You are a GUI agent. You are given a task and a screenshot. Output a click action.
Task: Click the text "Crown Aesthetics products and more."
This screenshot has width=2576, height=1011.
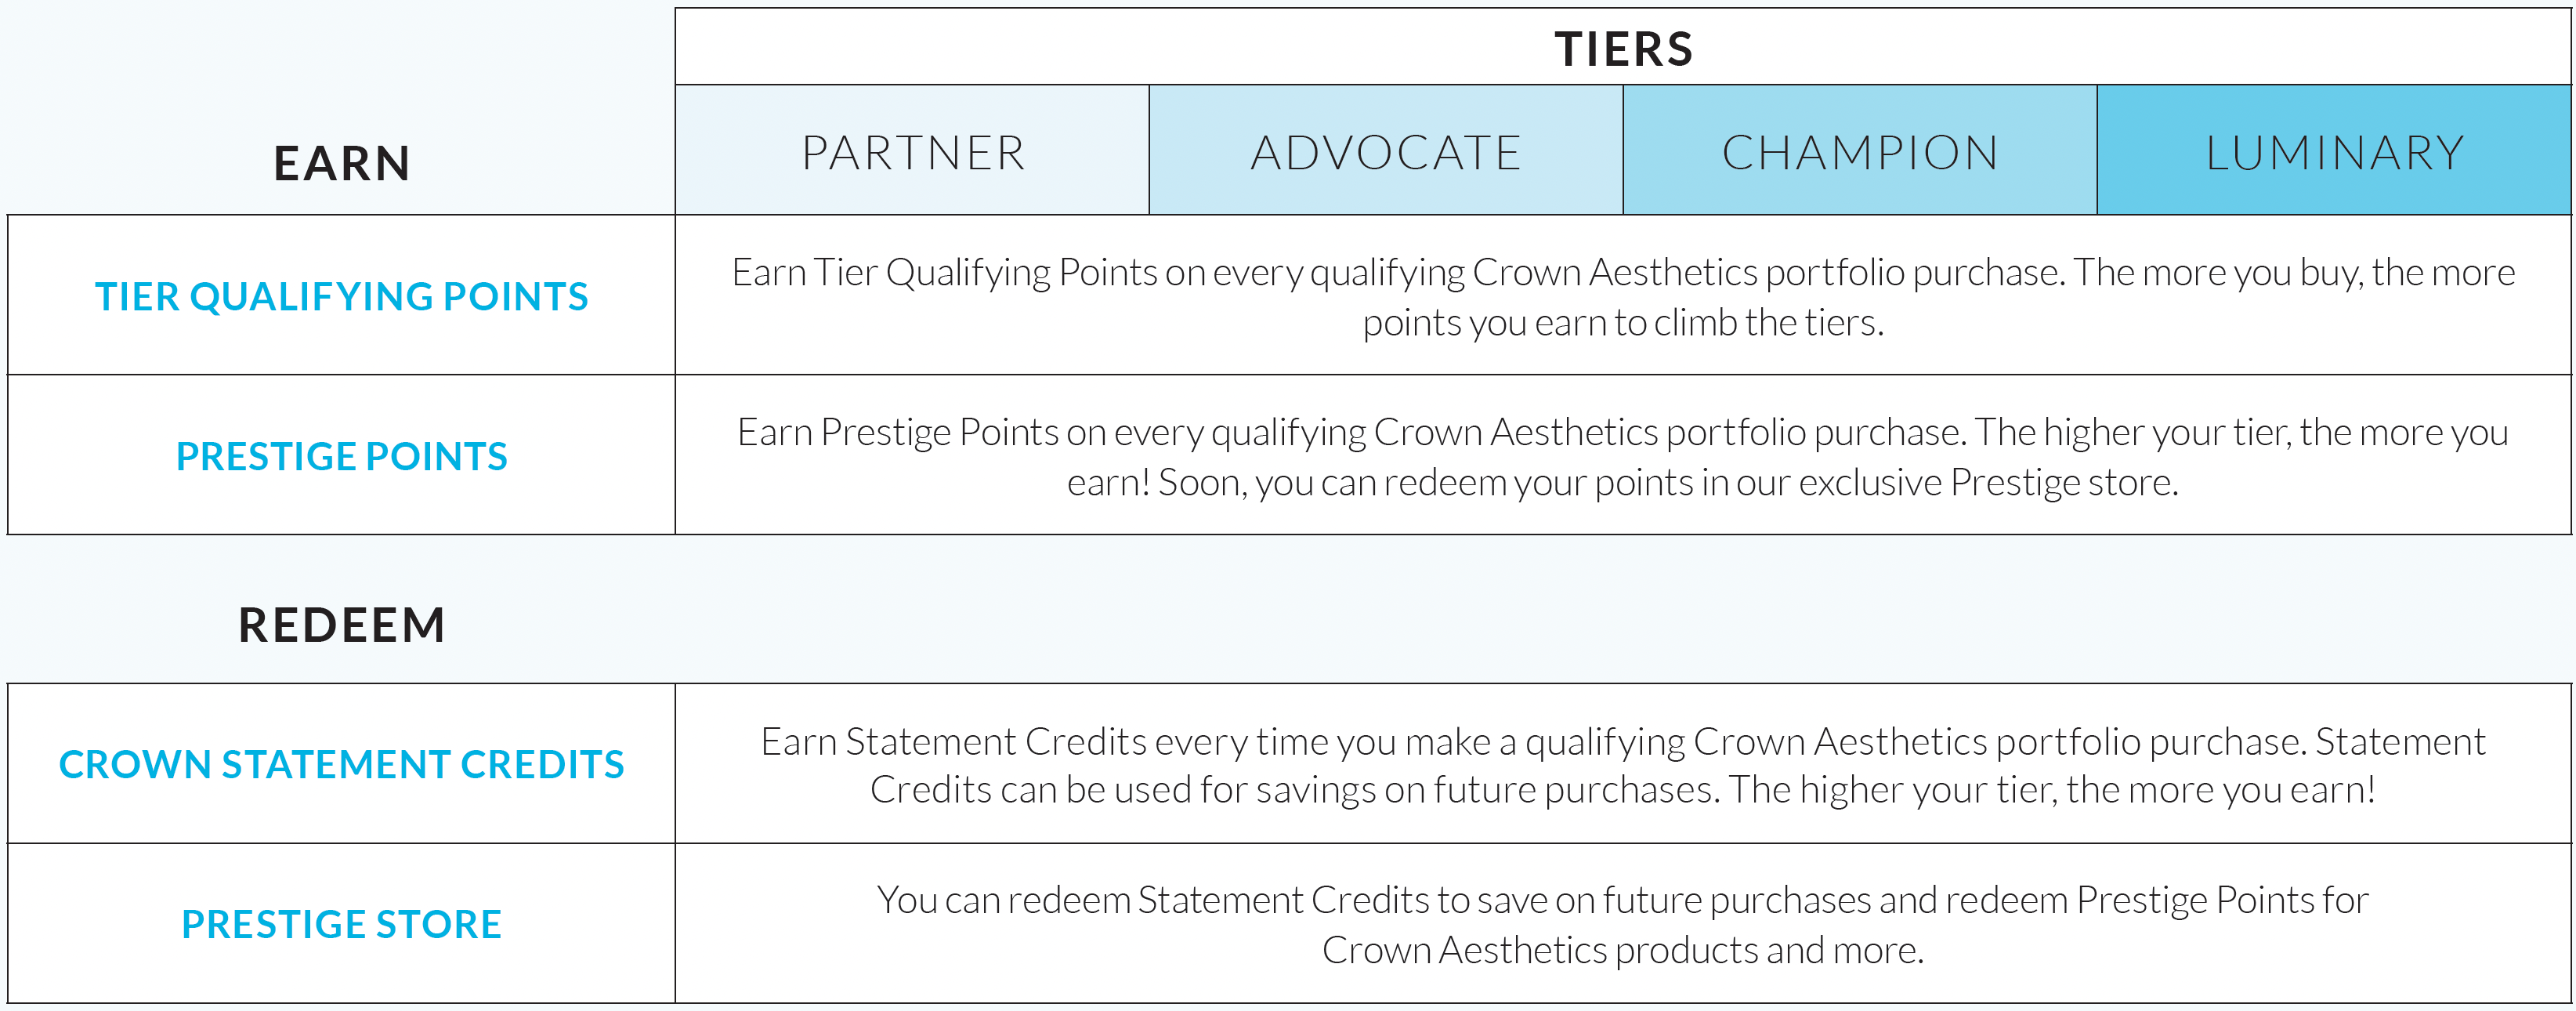click(1623, 950)
